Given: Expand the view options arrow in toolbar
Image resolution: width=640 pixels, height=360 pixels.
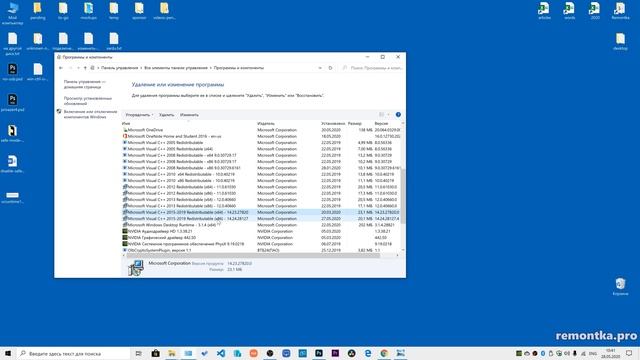Looking at the screenshot, I should click(x=389, y=115).
